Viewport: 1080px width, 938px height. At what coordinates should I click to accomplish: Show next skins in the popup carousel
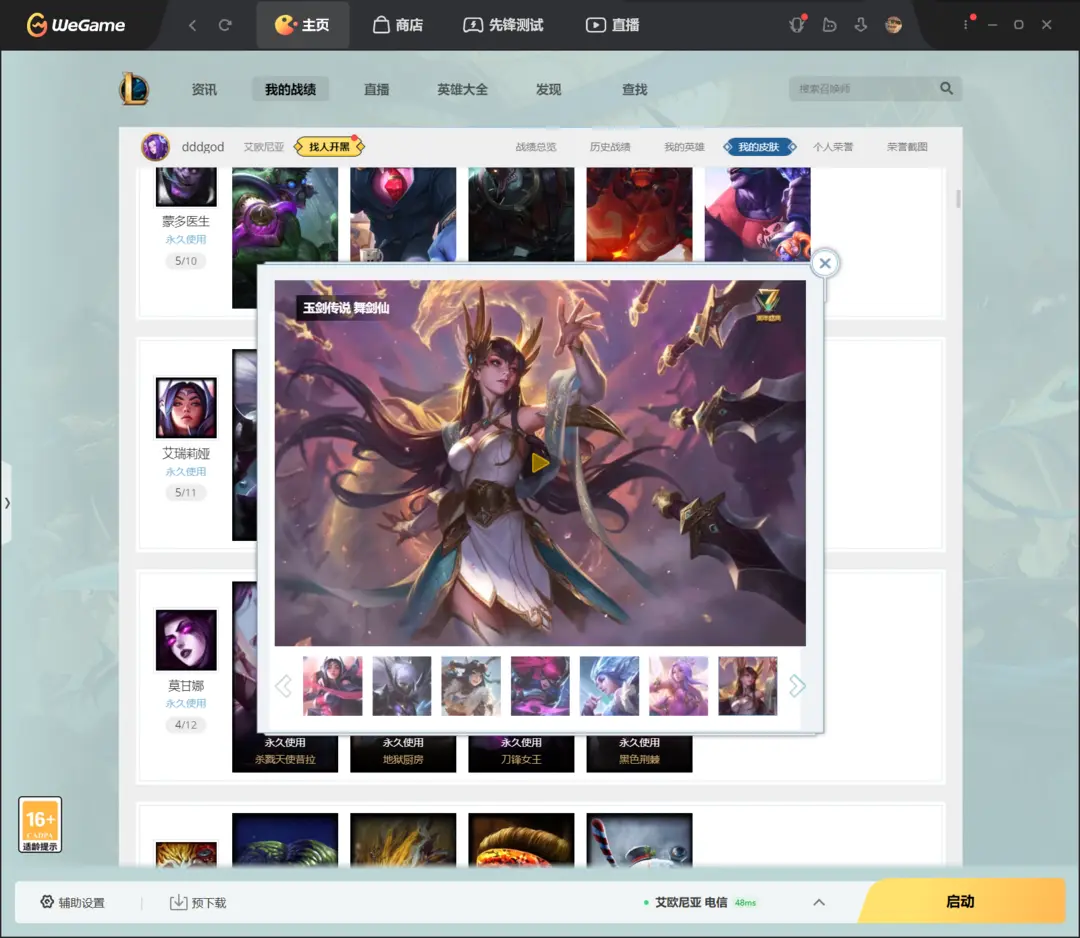797,686
